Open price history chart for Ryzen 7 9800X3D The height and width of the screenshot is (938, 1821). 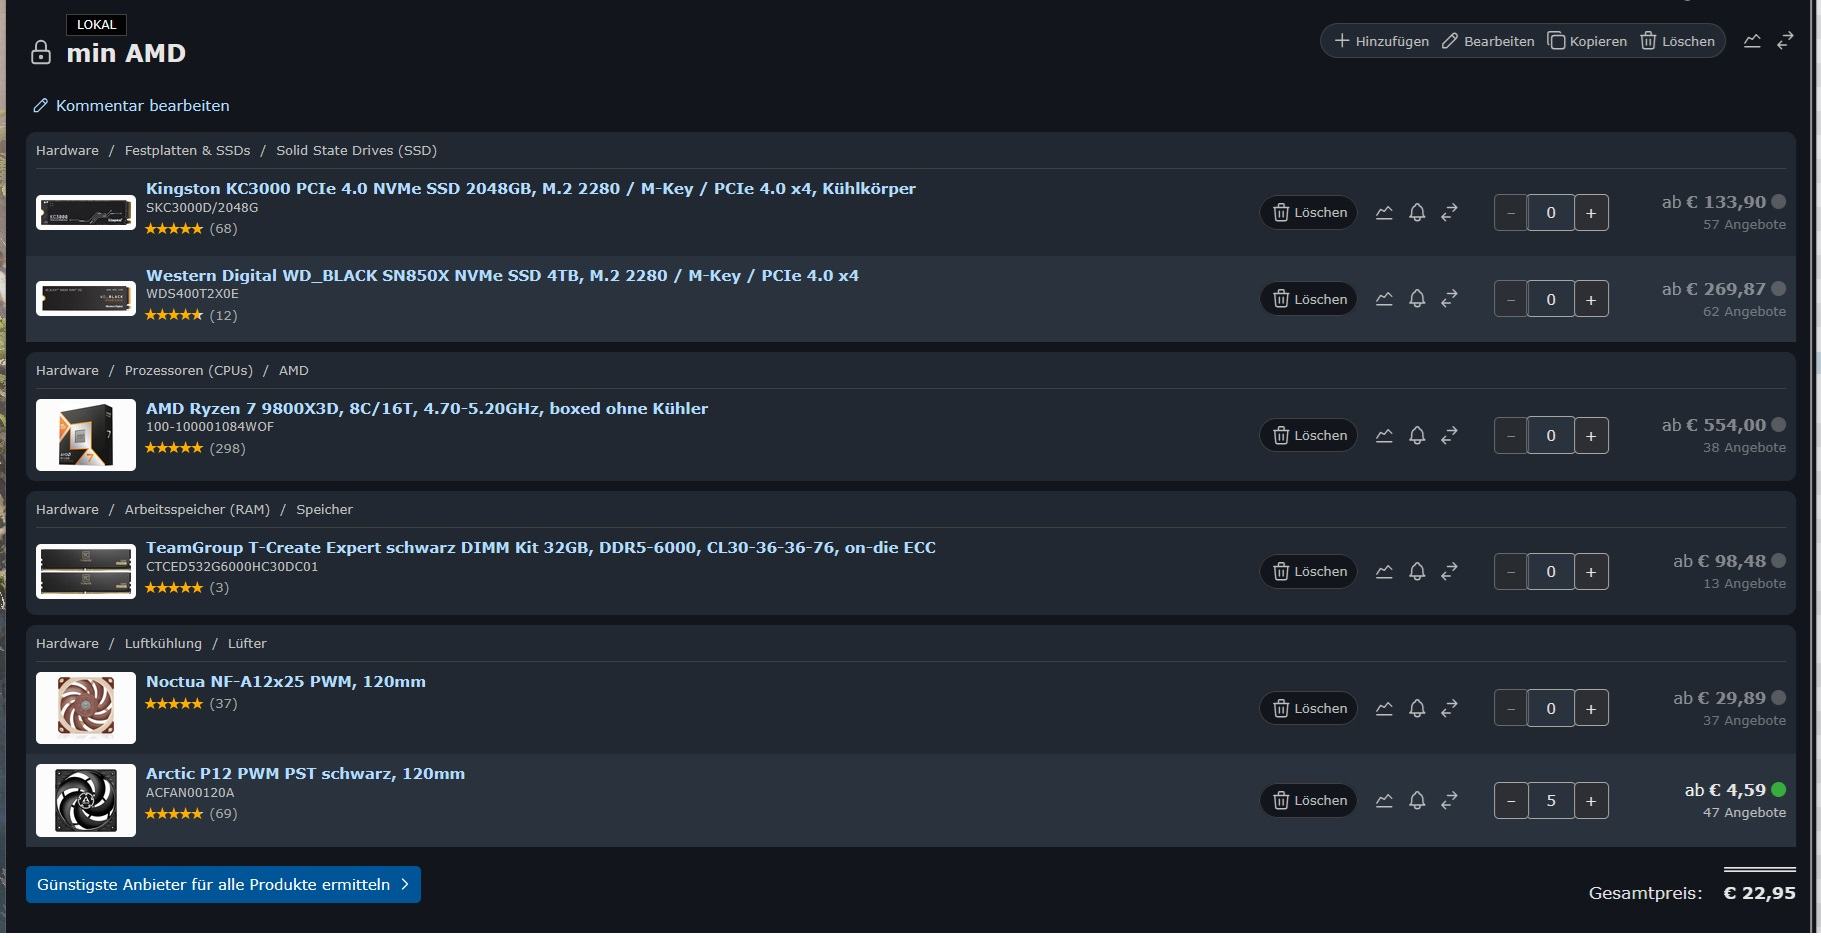tap(1384, 435)
